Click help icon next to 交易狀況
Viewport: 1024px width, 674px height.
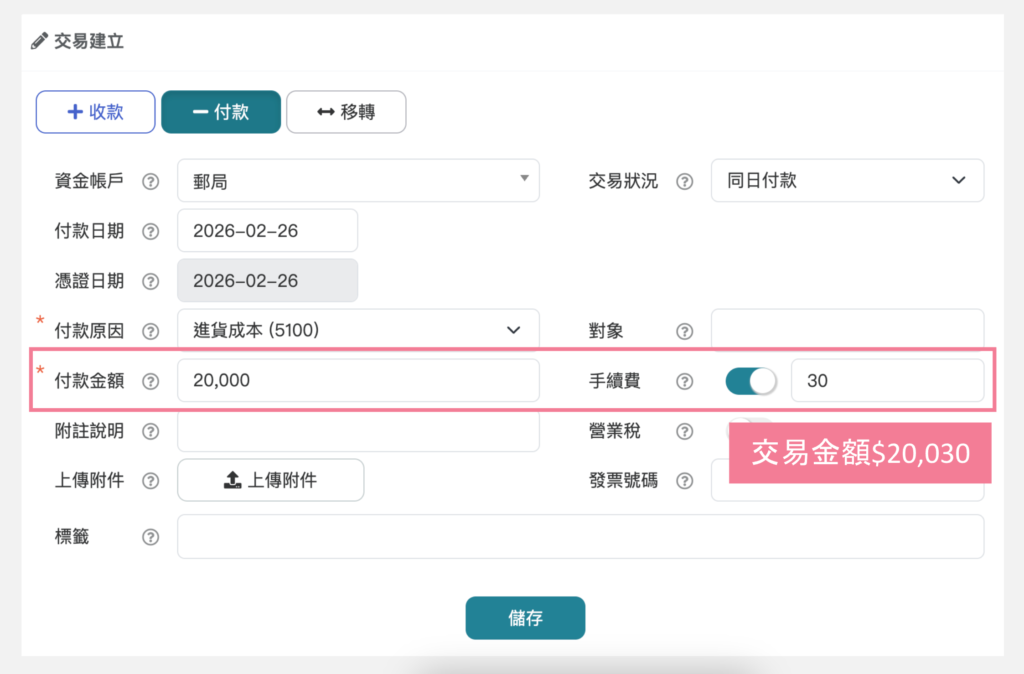click(684, 181)
